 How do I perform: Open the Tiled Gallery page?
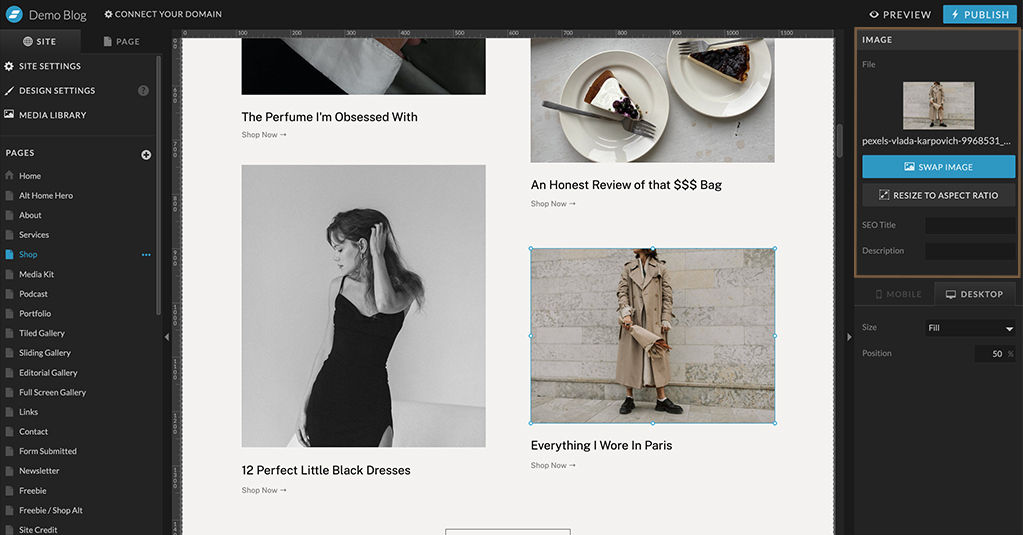tap(42, 333)
